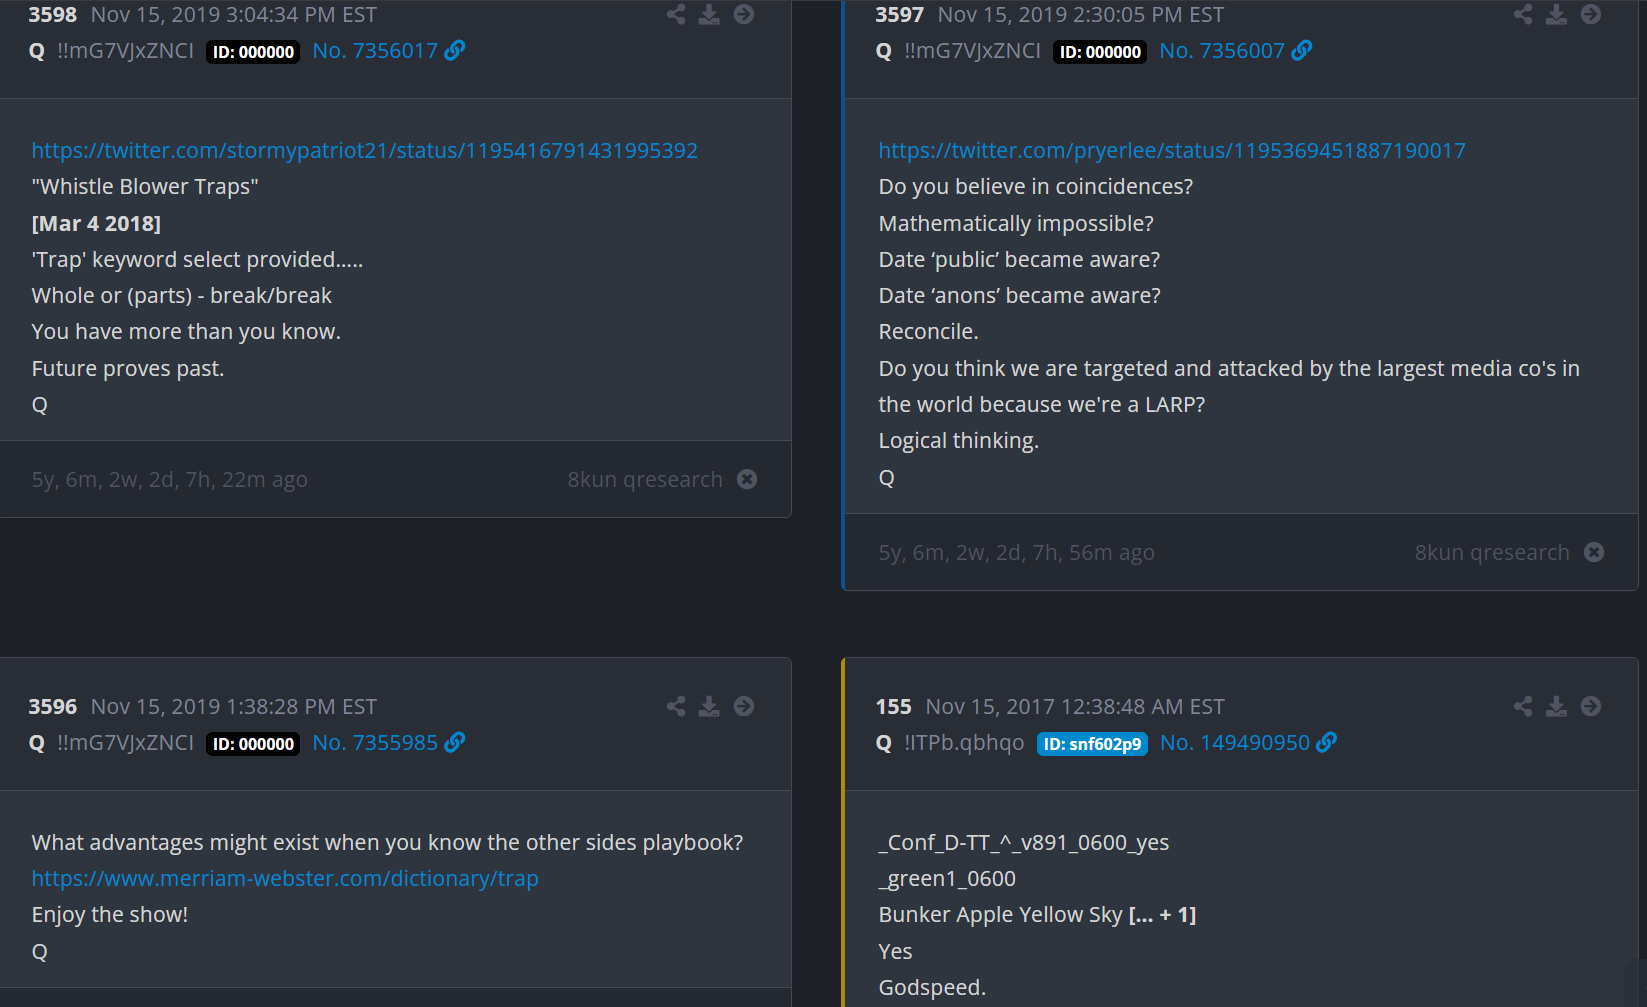Click the share icon on post 3598
Image resolution: width=1647 pixels, height=1007 pixels.
(x=676, y=14)
